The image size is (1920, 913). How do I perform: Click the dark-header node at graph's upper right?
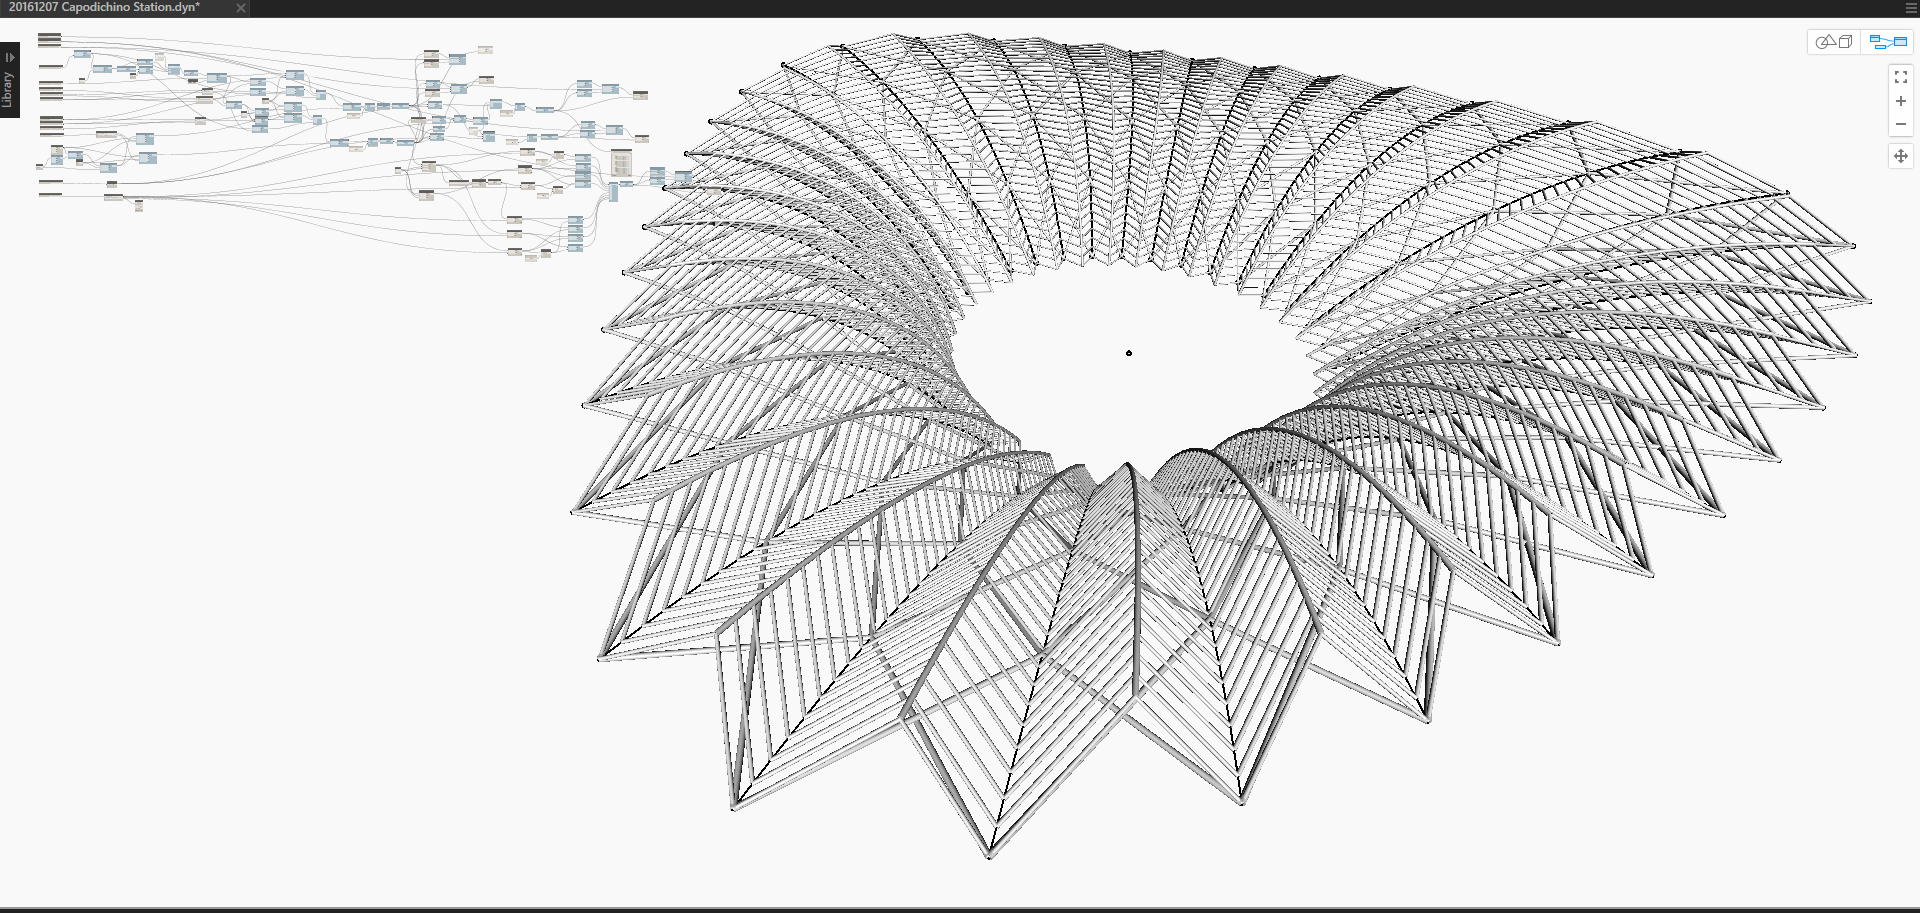(x=640, y=95)
